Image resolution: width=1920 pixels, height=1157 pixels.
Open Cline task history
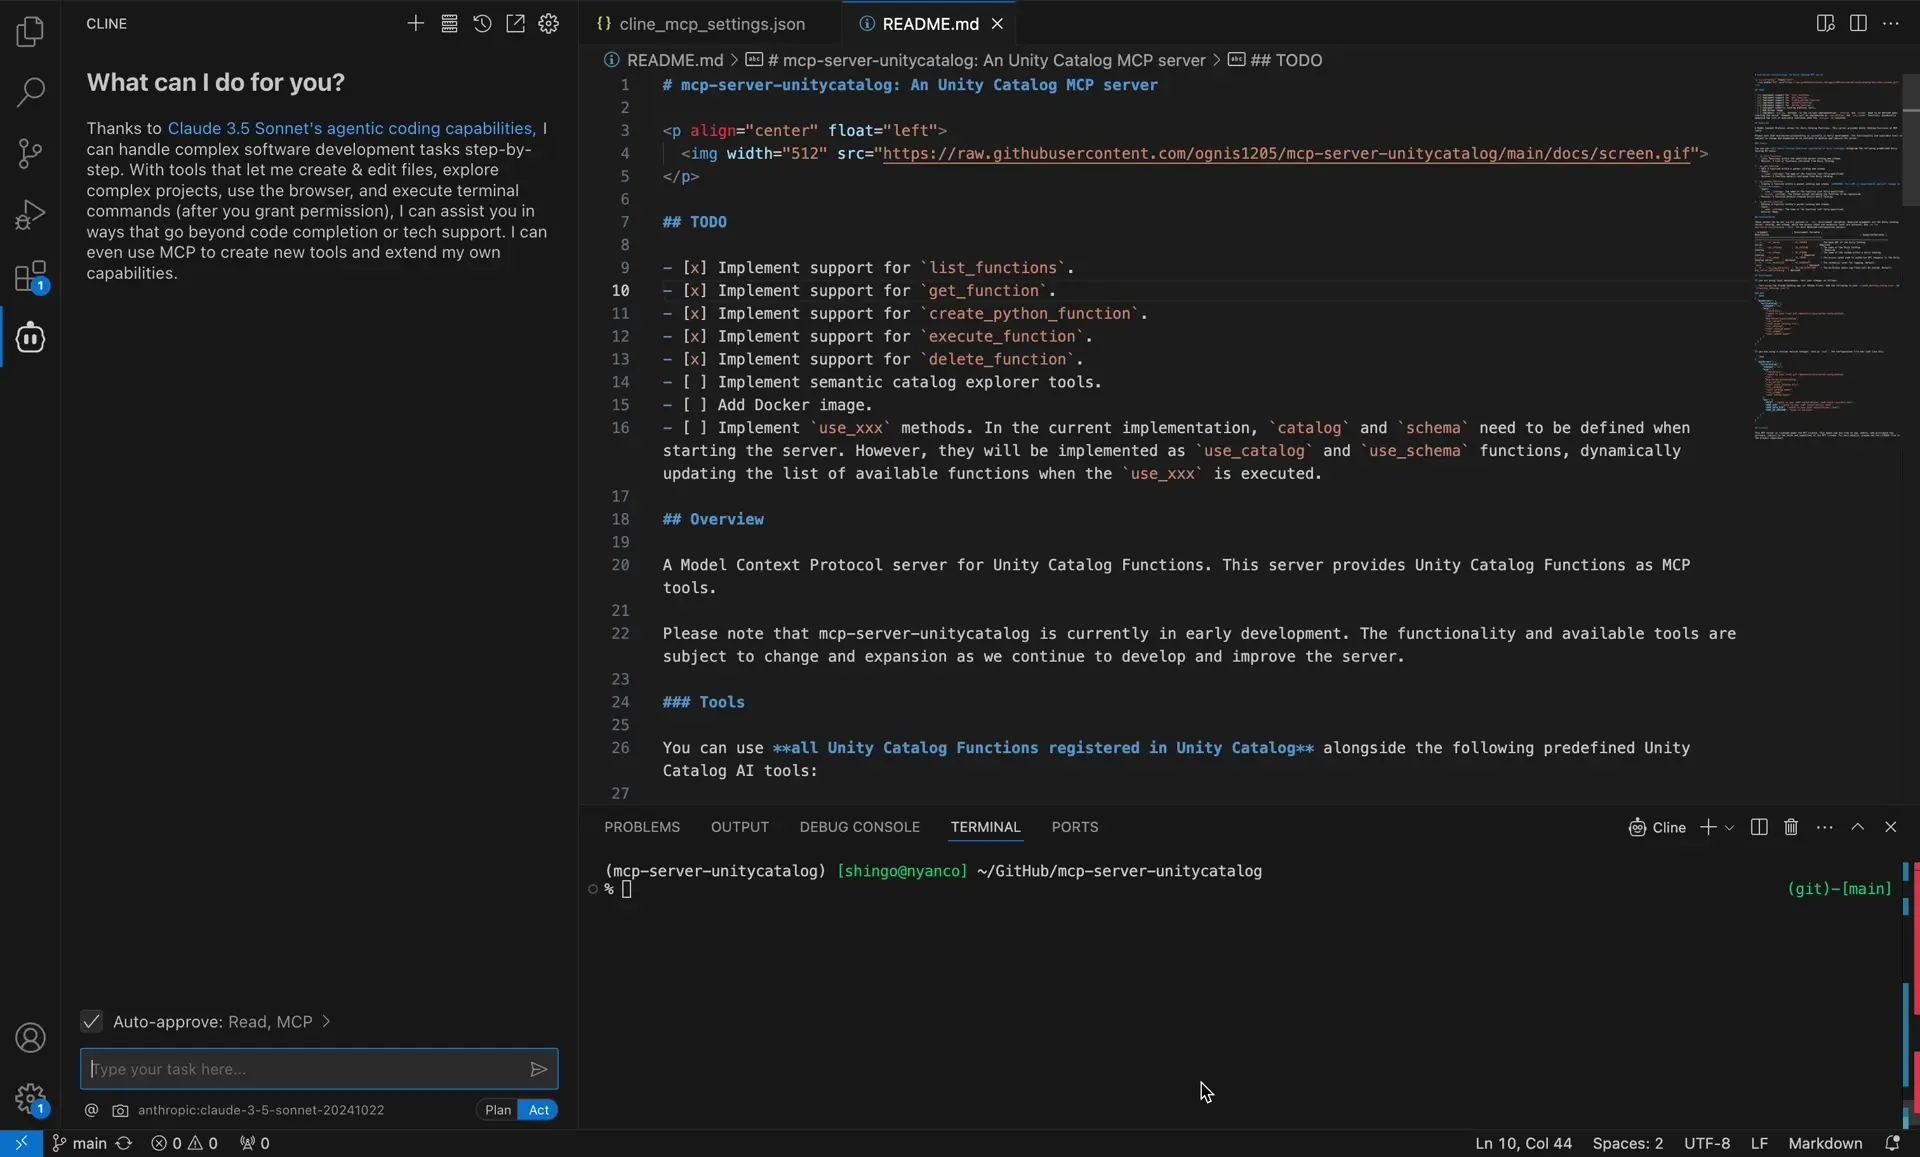[x=482, y=23]
